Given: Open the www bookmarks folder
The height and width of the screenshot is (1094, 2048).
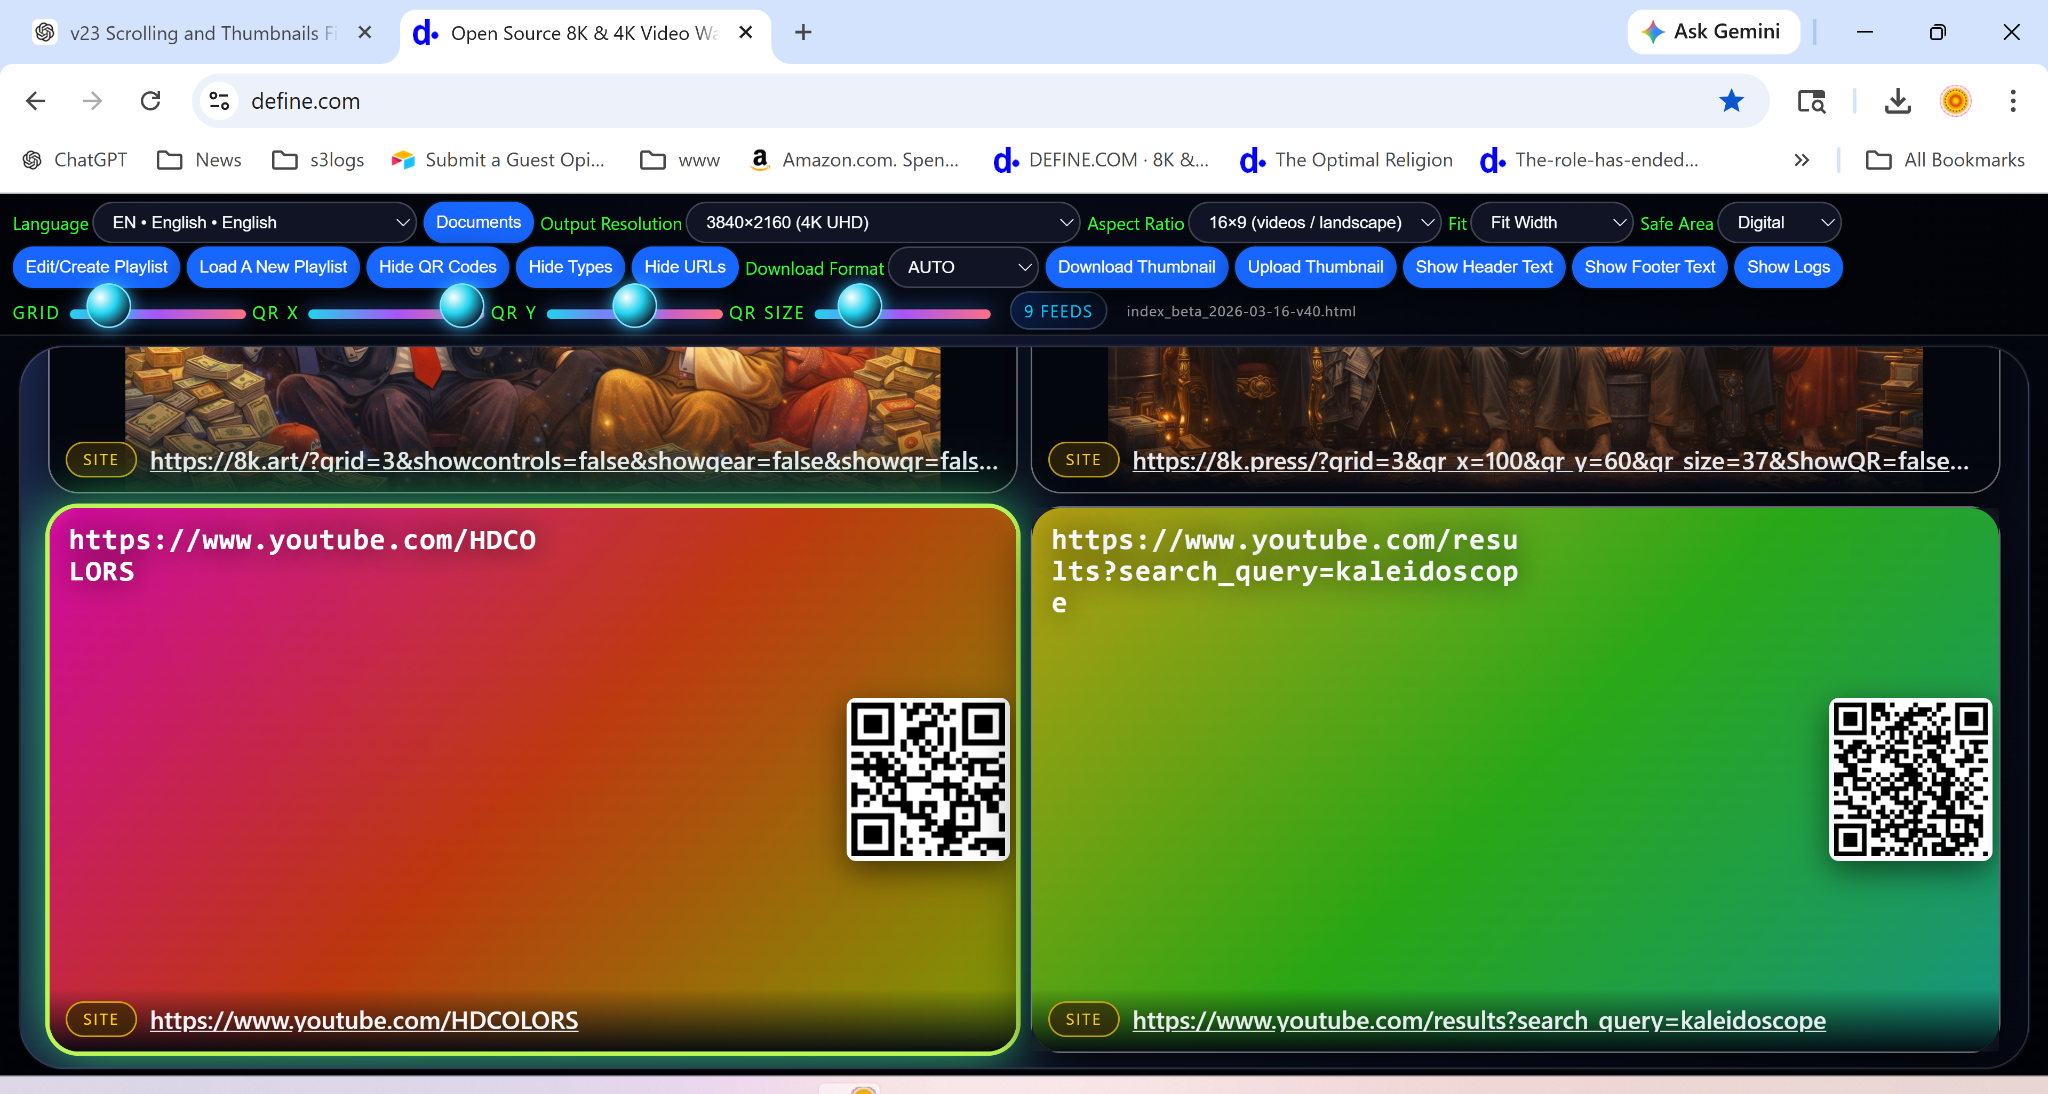Looking at the screenshot, I should point(680,160).
